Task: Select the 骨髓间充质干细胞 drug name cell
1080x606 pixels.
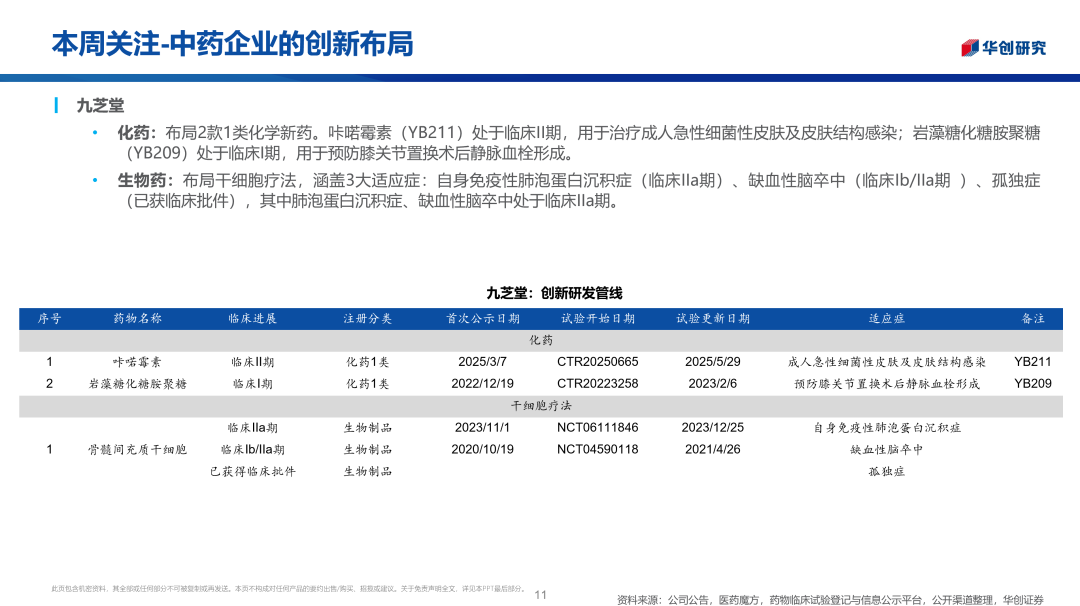Action: click(138, 450)
